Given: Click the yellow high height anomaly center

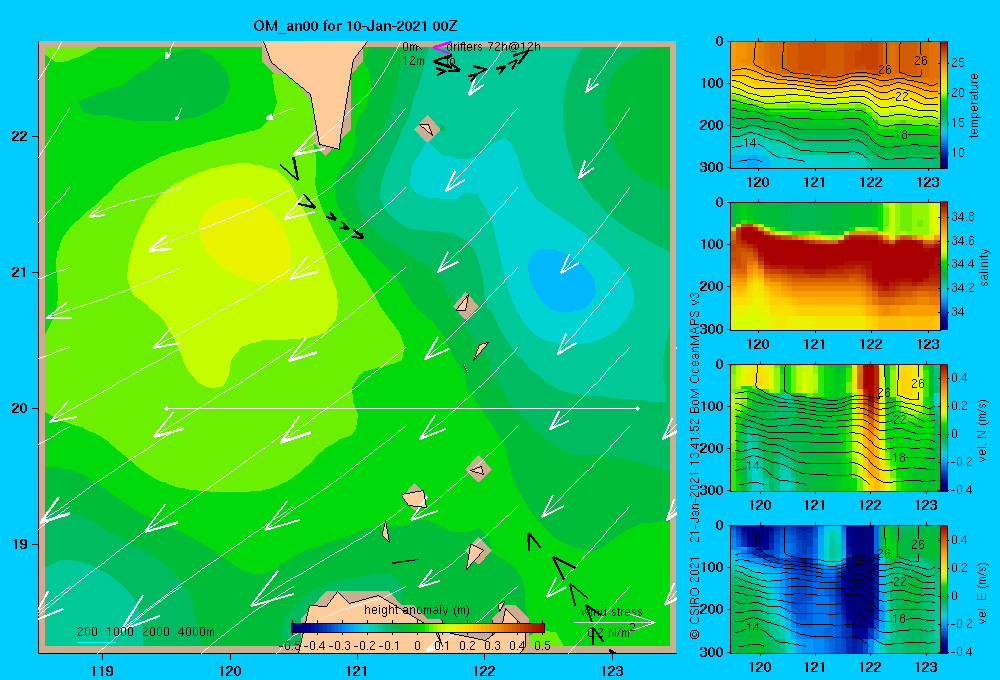Looking at the screenshot, I should (x=244, y=239).
